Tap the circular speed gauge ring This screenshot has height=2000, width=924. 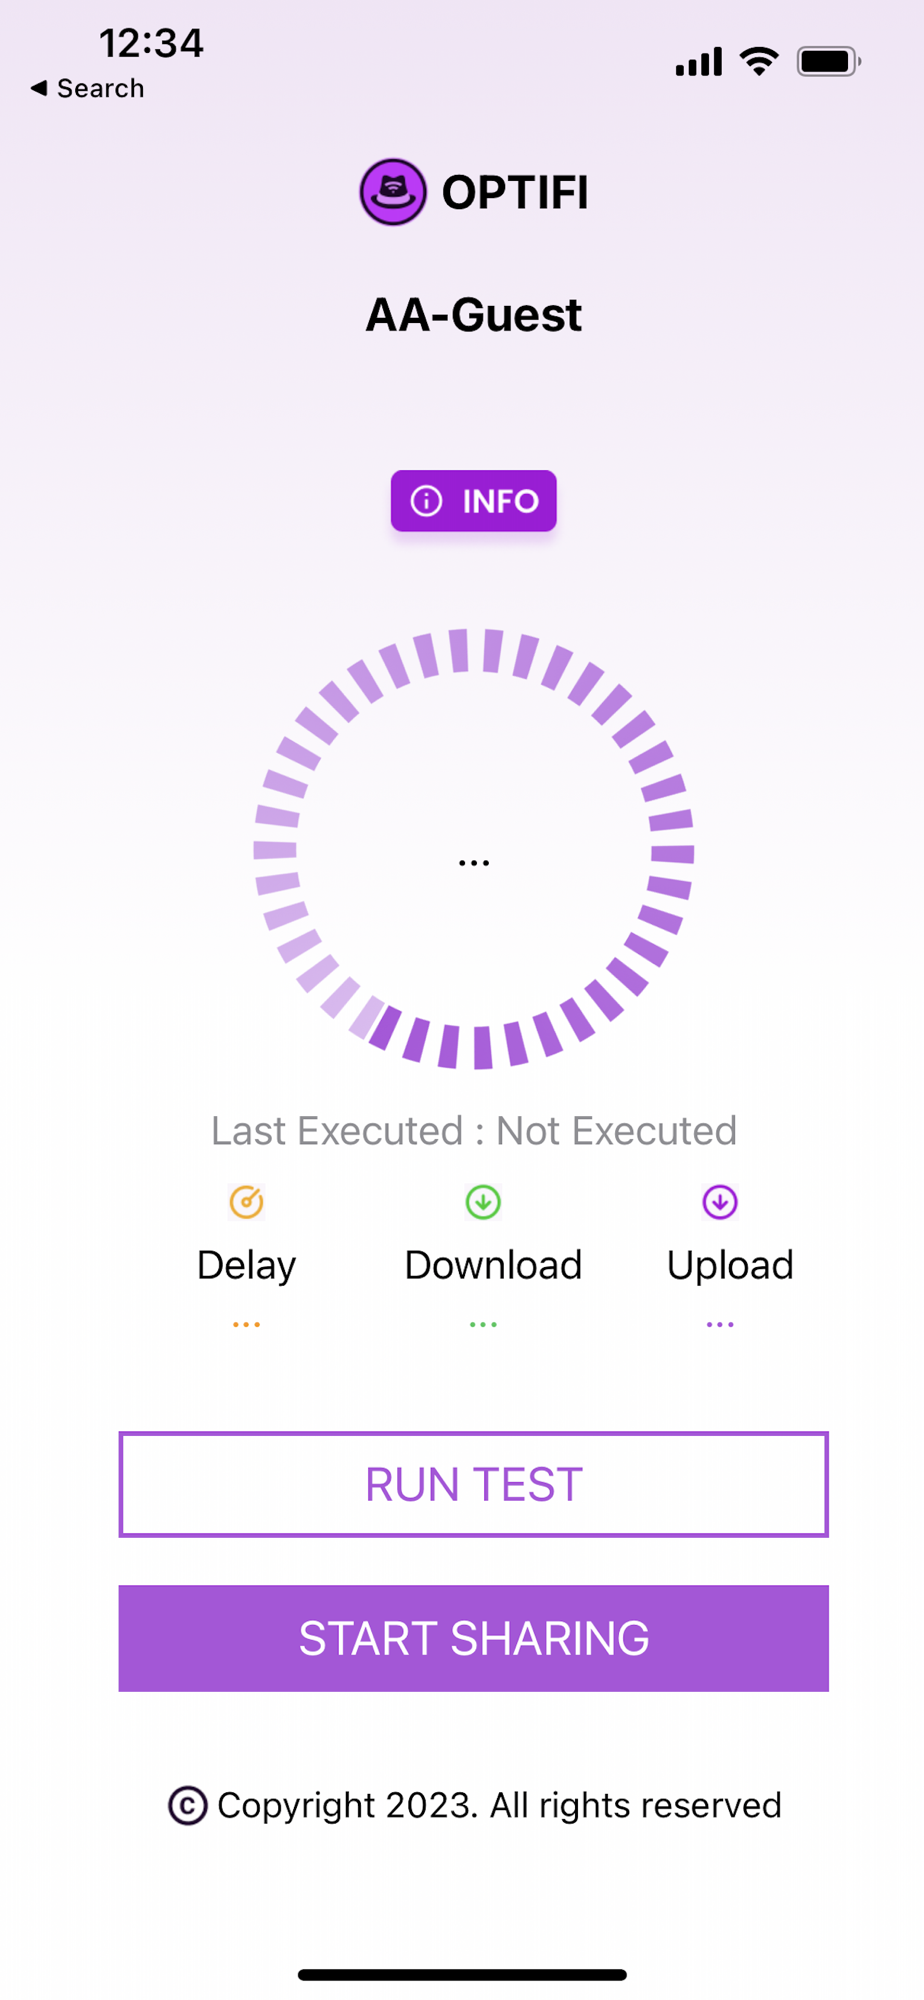(x=473, y=849)
